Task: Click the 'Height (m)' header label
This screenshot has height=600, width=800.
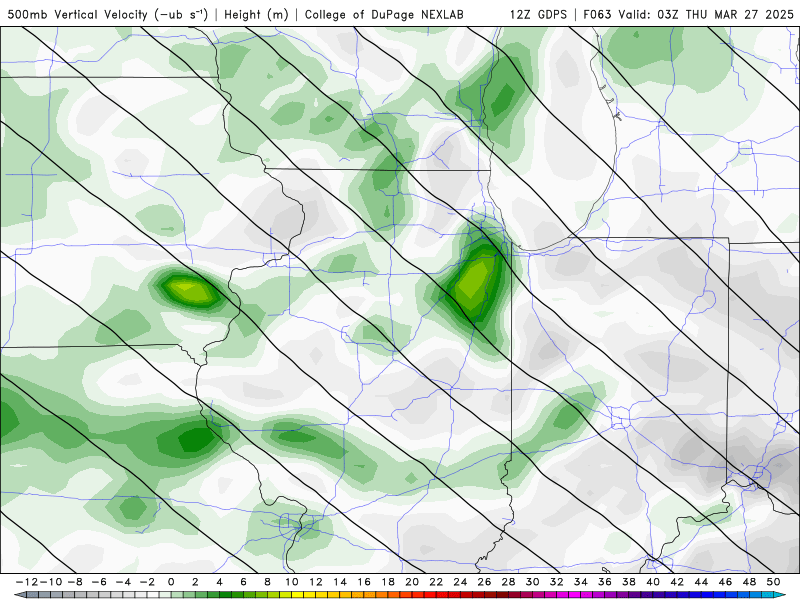Action: (x=256, y=14)
